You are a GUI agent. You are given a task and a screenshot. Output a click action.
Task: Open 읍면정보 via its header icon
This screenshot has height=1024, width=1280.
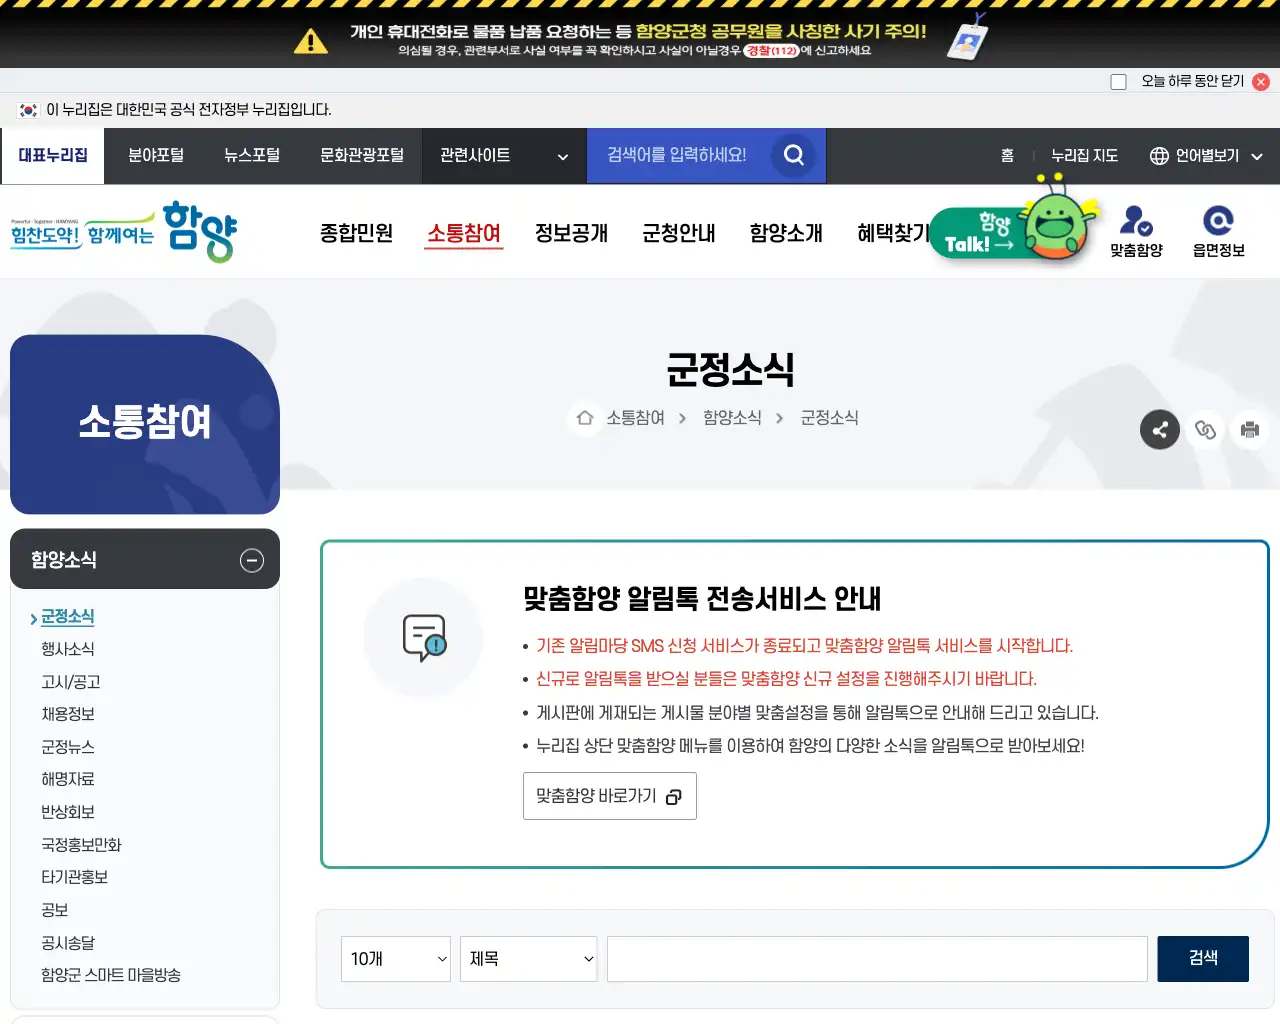coord(1219,230)
